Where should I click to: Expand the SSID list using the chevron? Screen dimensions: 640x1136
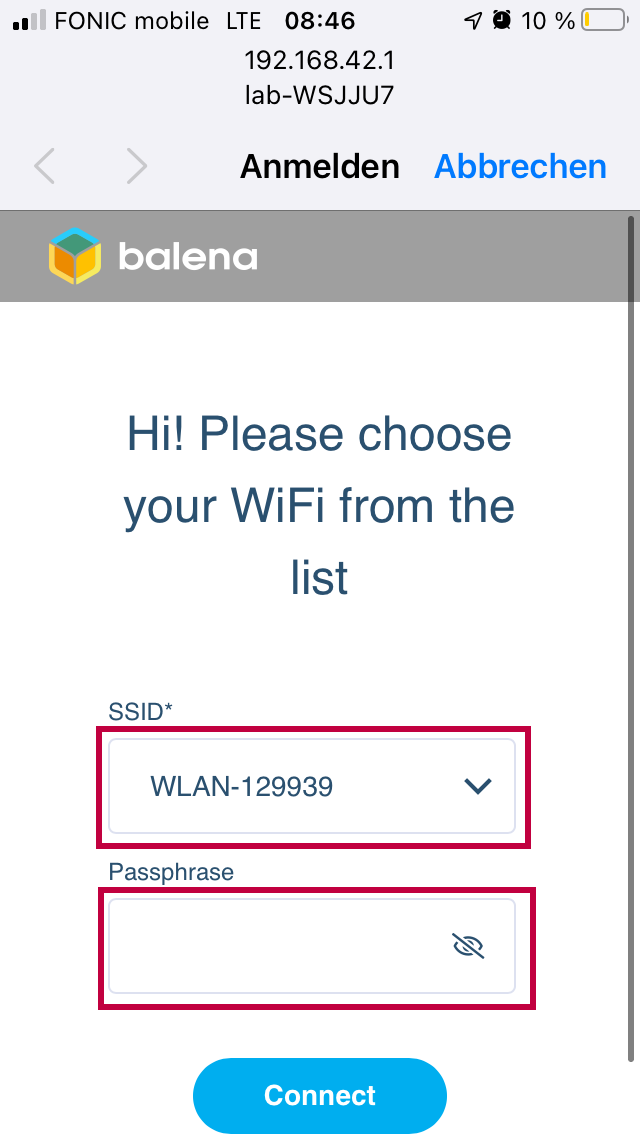tap(478, 787)
